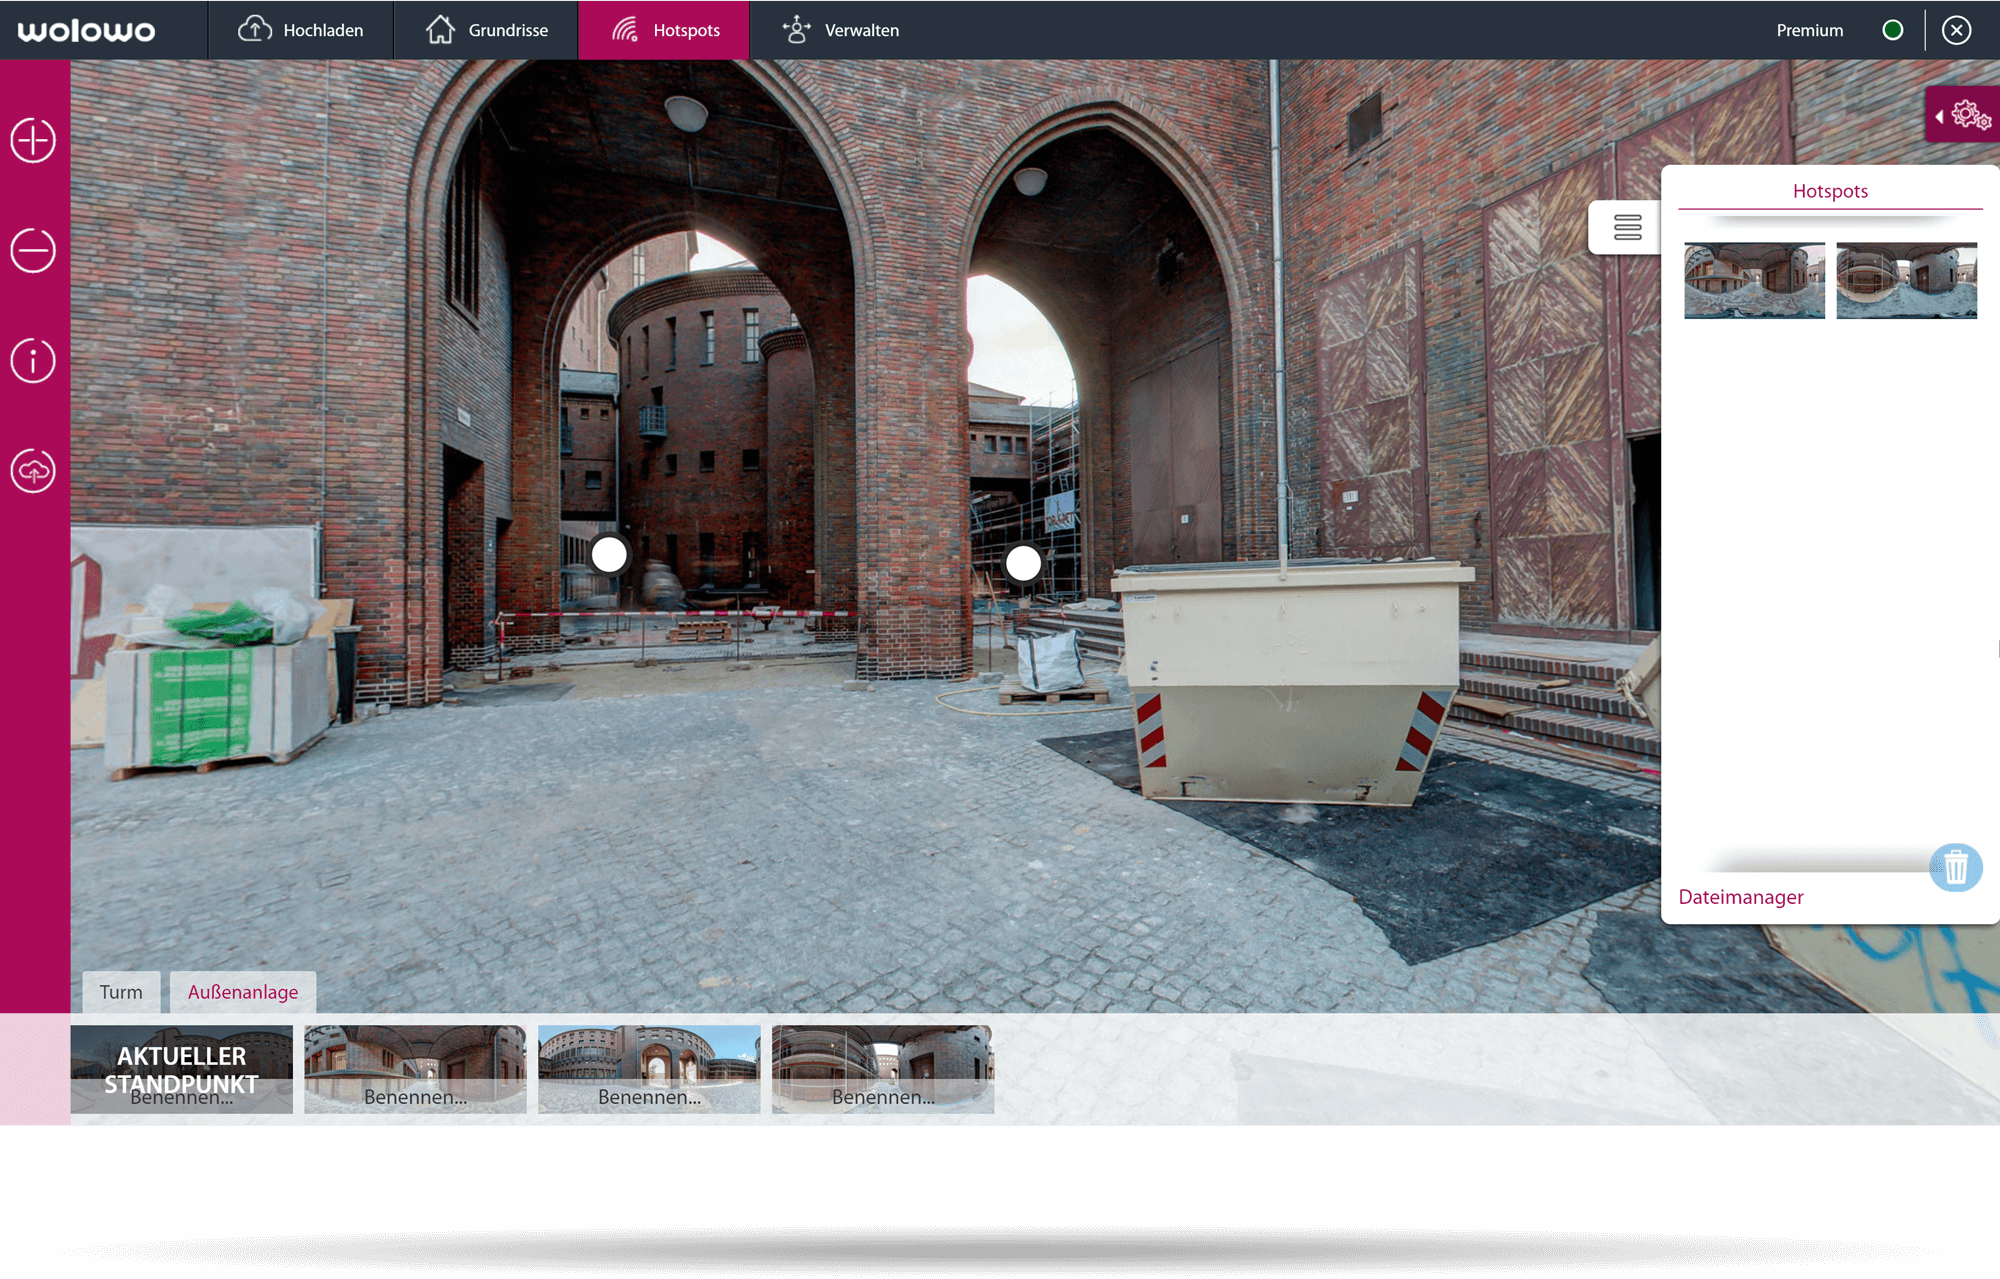The height and width of the screenshot is (1279, 2000).
Task: Close the editor with X icon
Action: pyautogui.click(x=1956, y=30)
